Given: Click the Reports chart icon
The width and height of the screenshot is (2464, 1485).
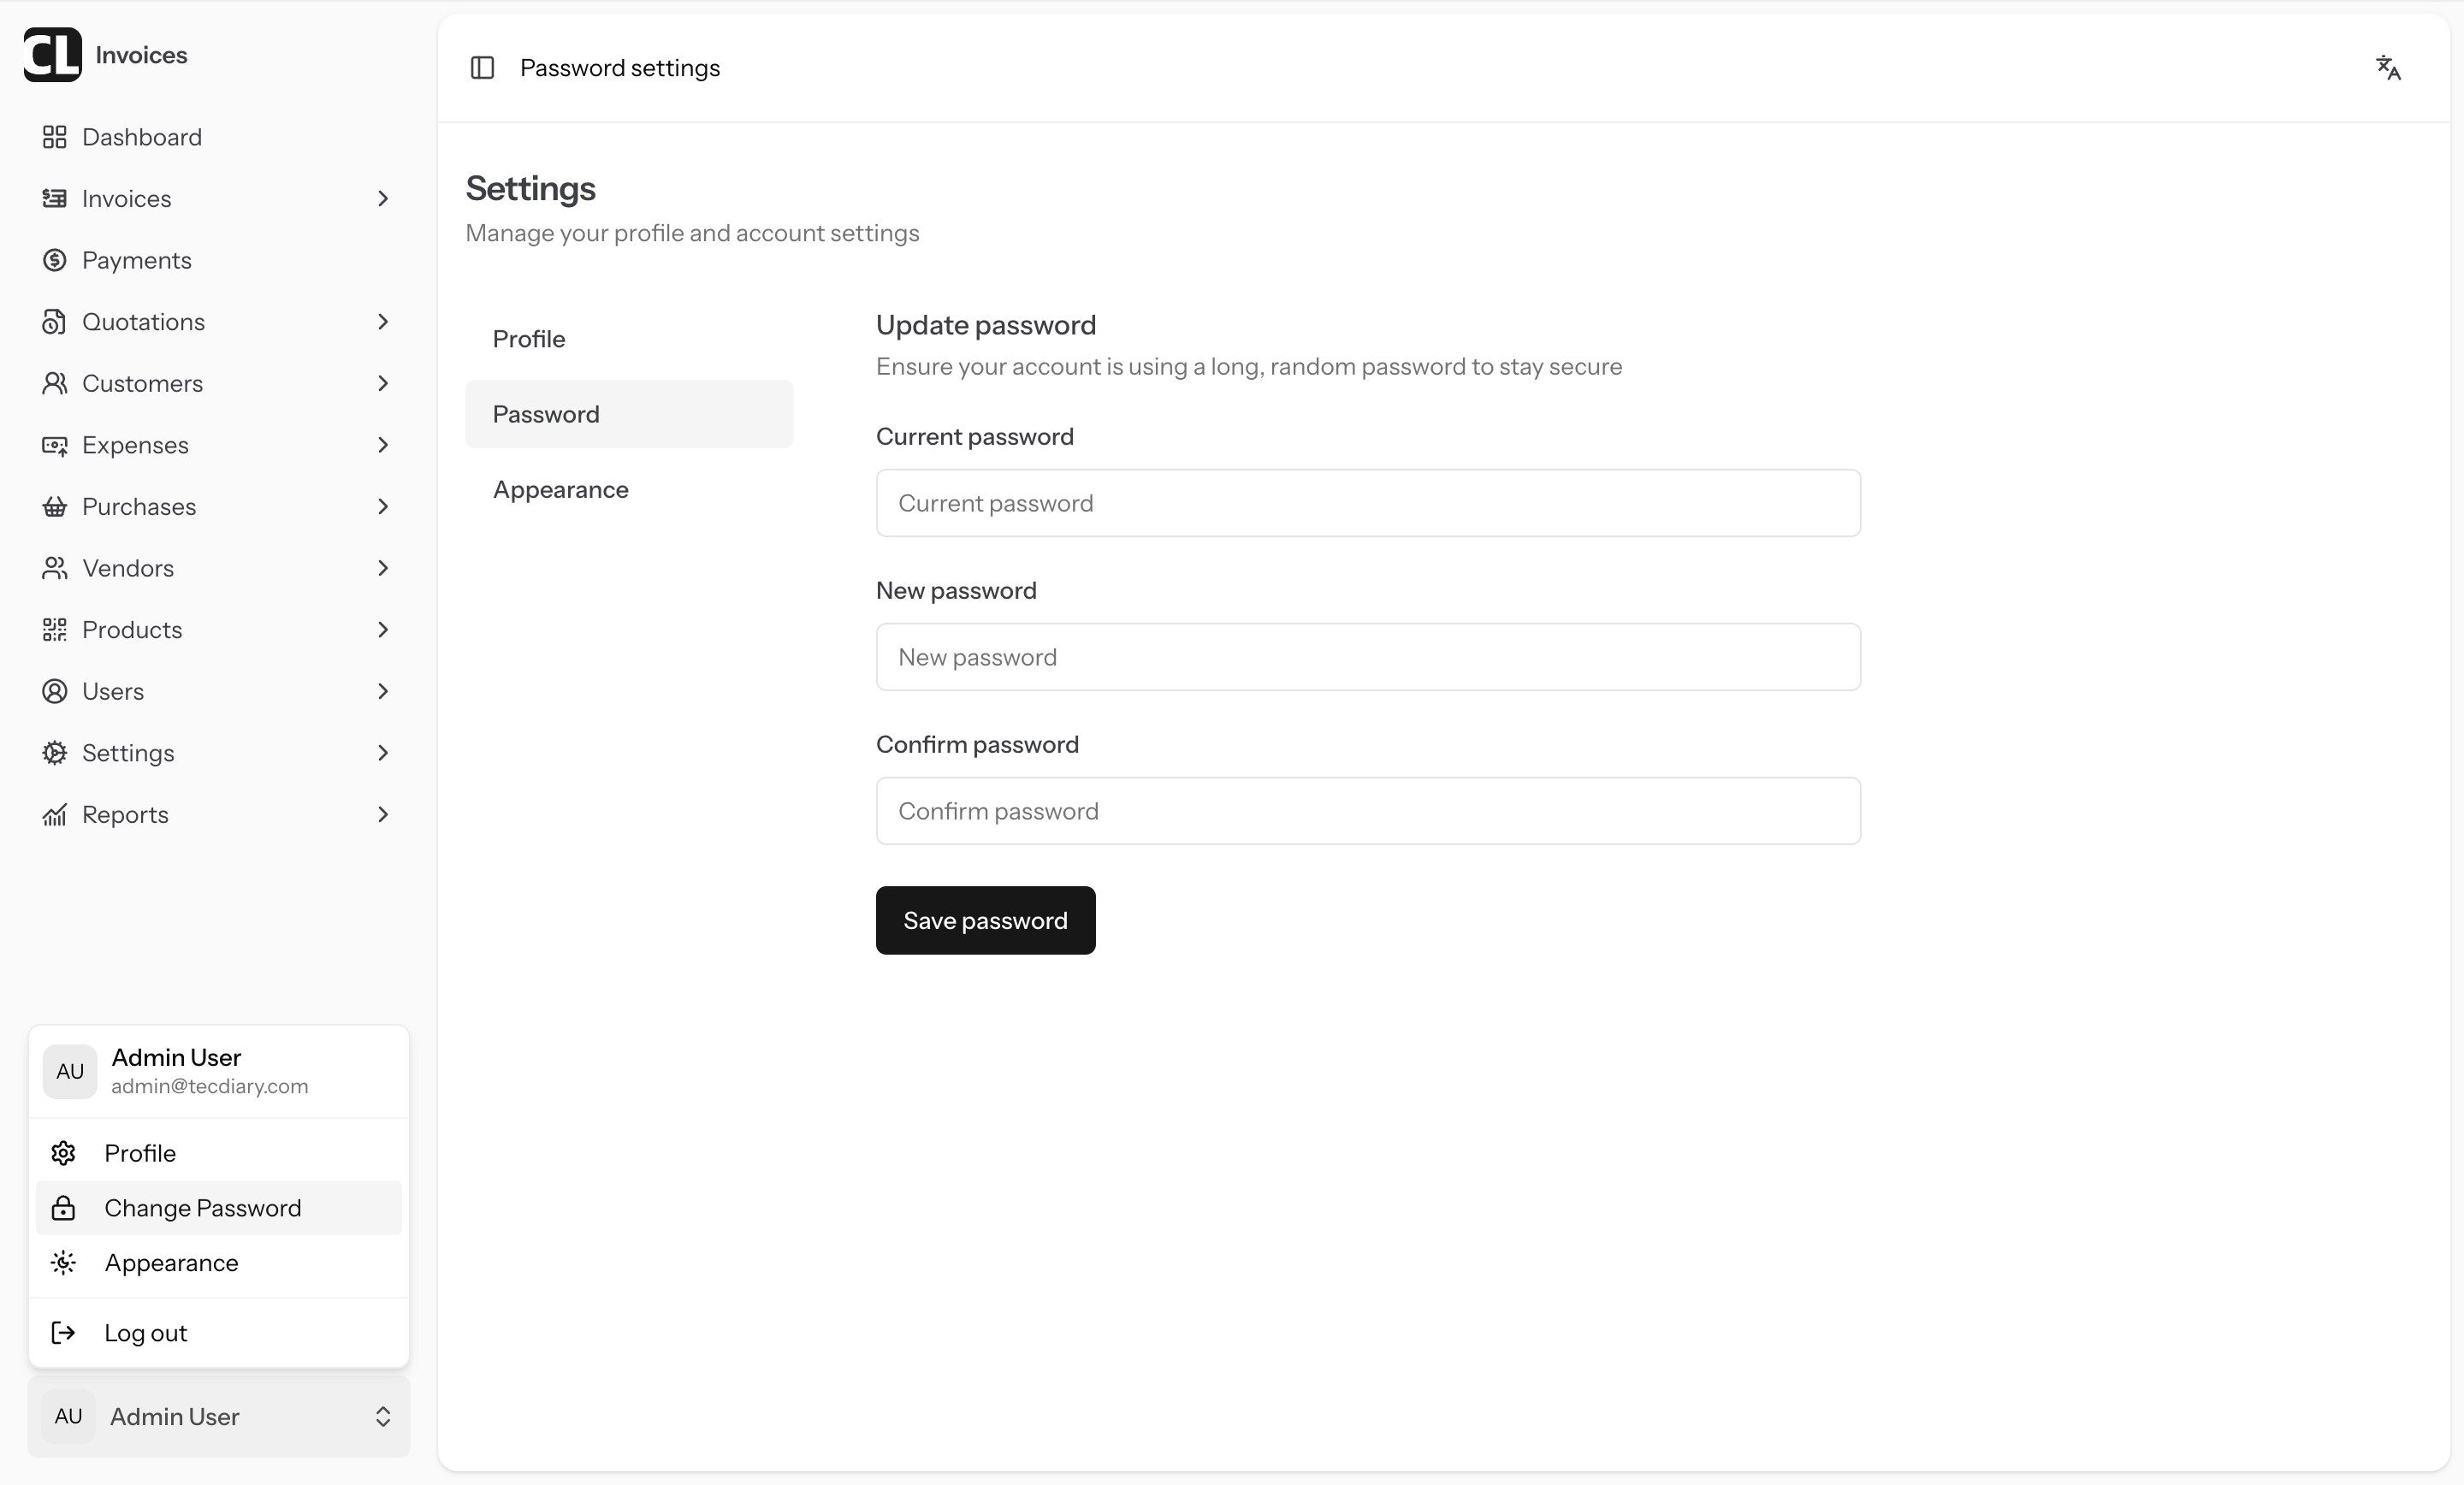Looking at the screenshot, I should point(55,815).
